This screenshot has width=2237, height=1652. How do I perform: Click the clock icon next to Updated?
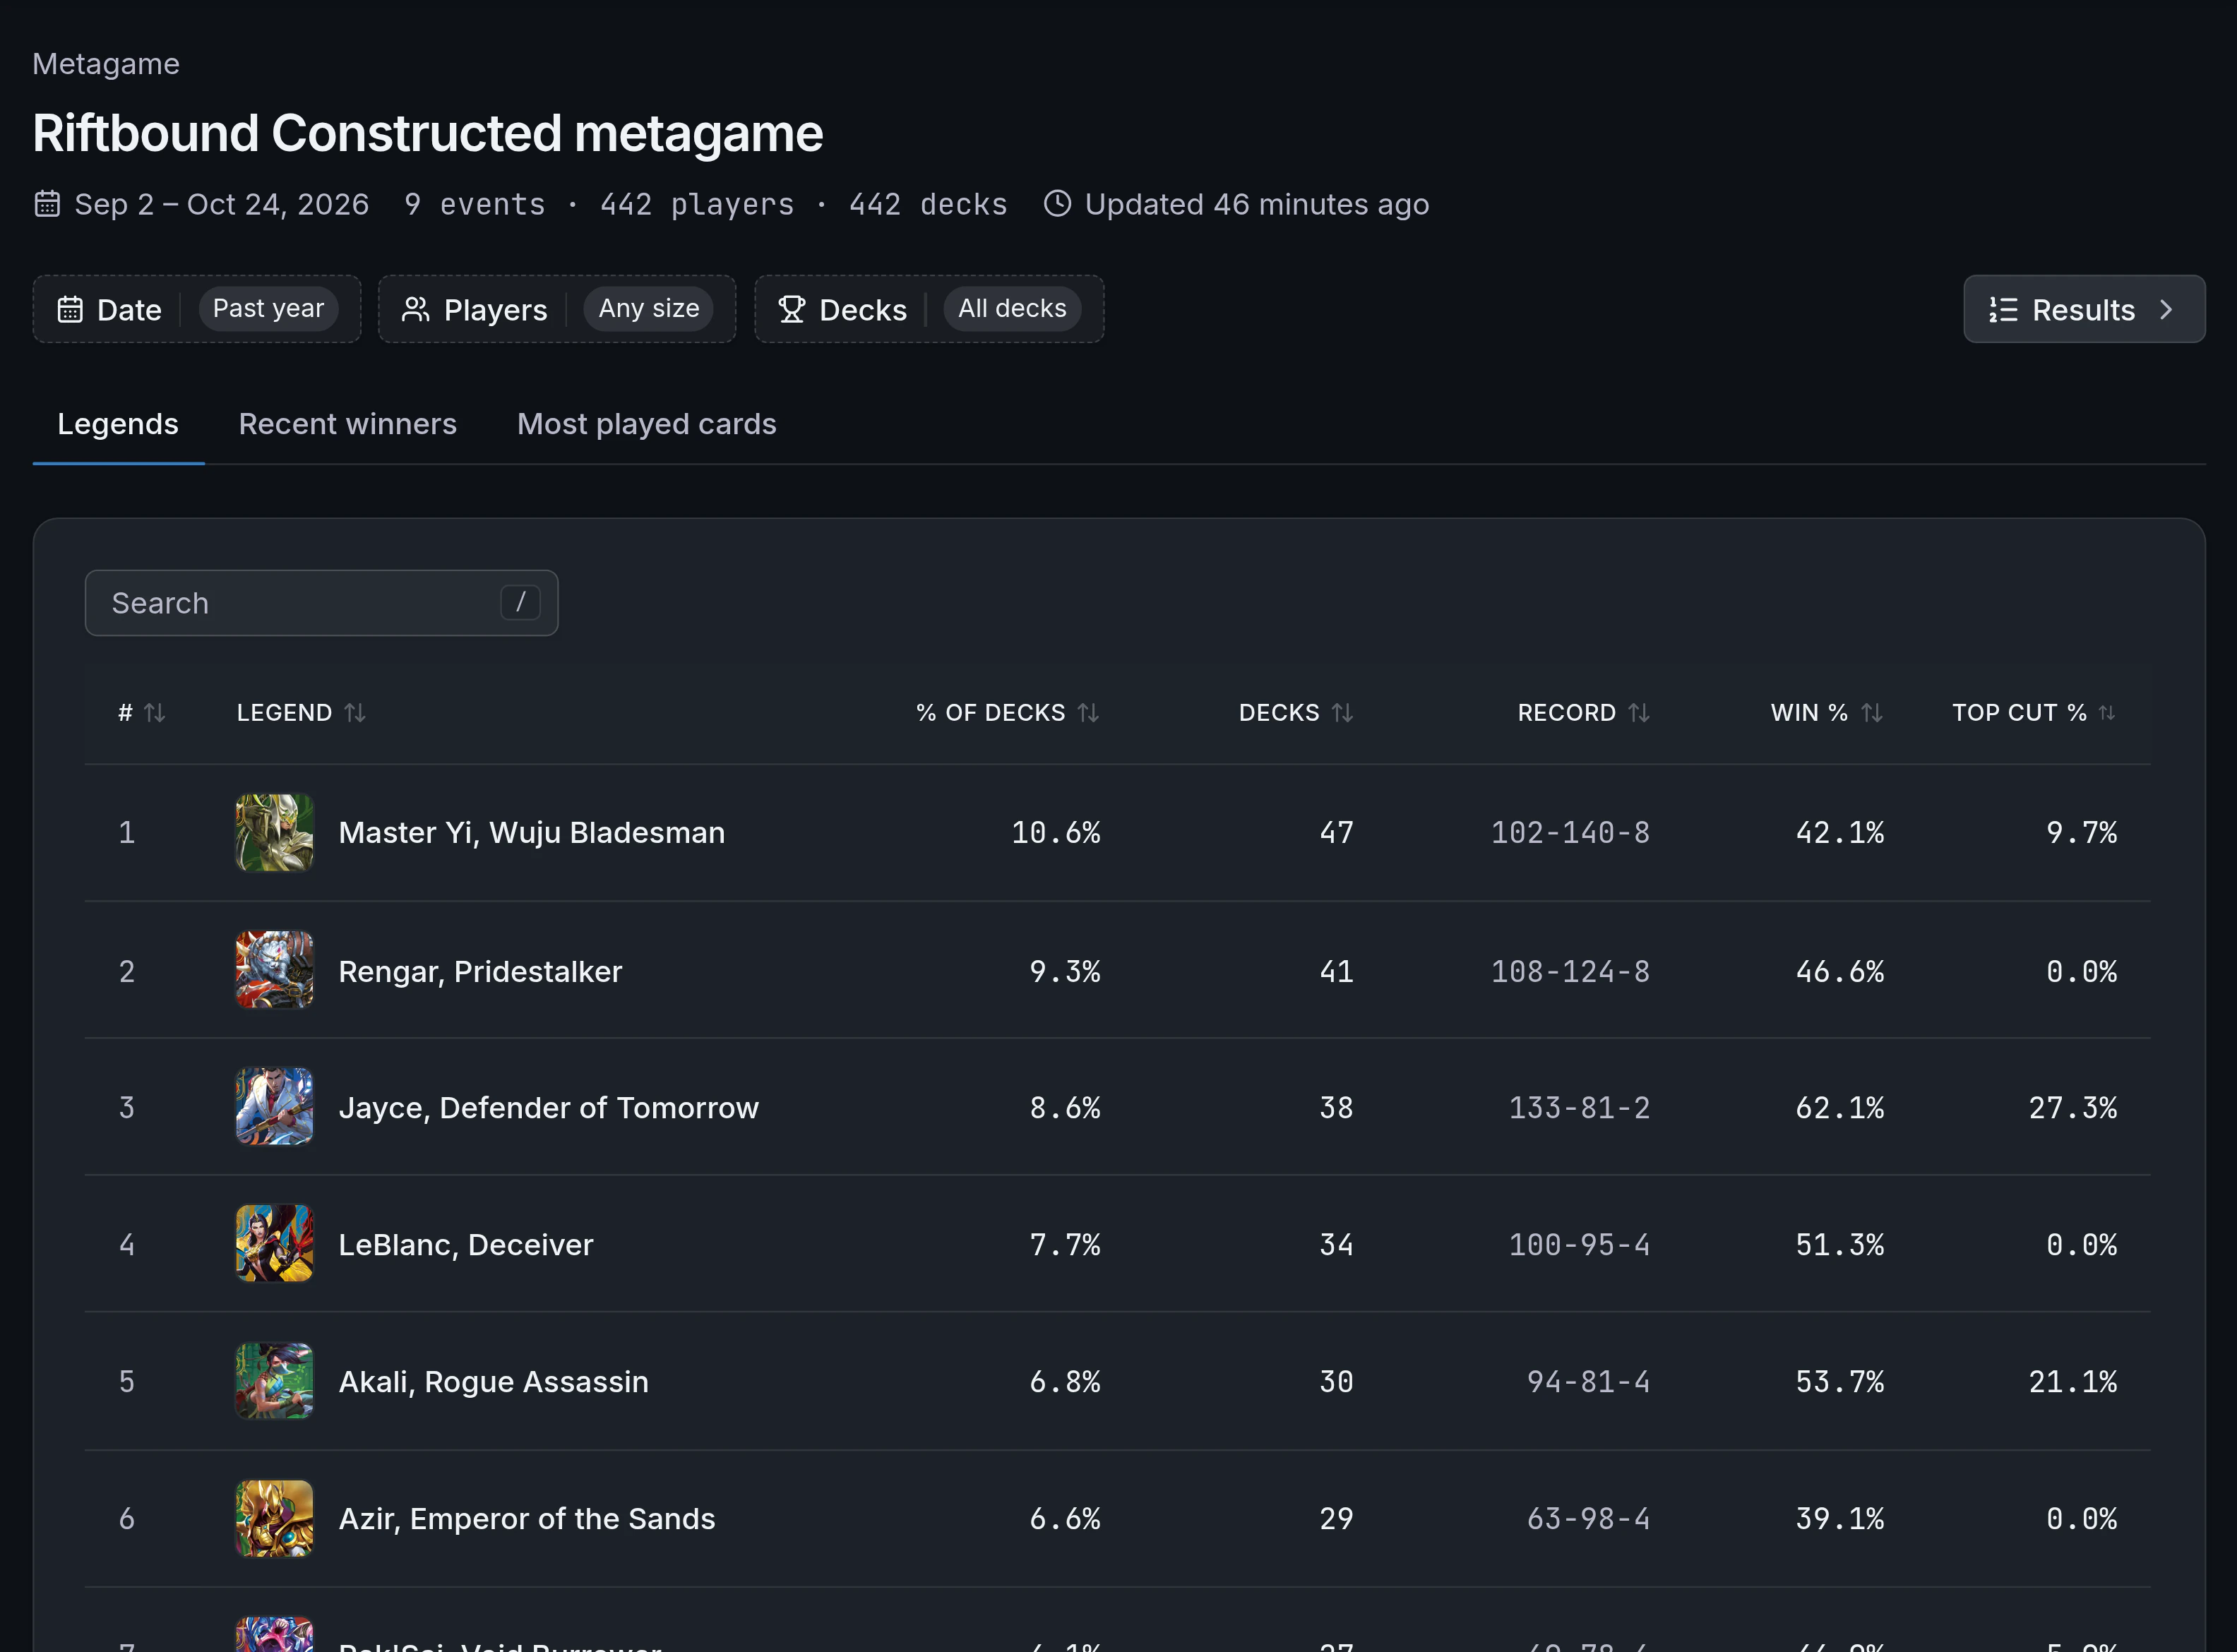coord(1057,204)
